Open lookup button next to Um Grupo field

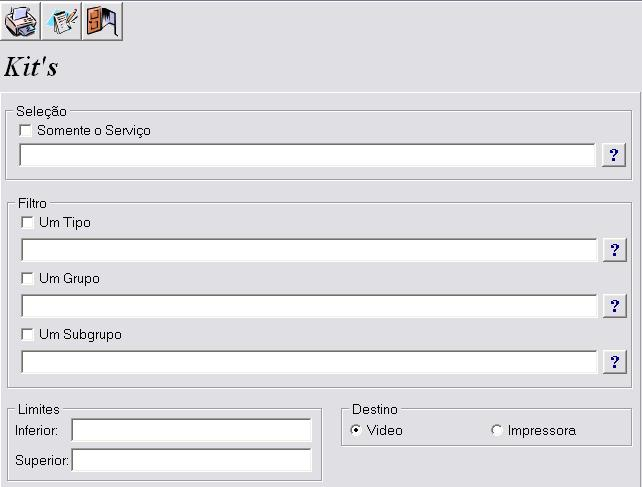coord(614,306)
